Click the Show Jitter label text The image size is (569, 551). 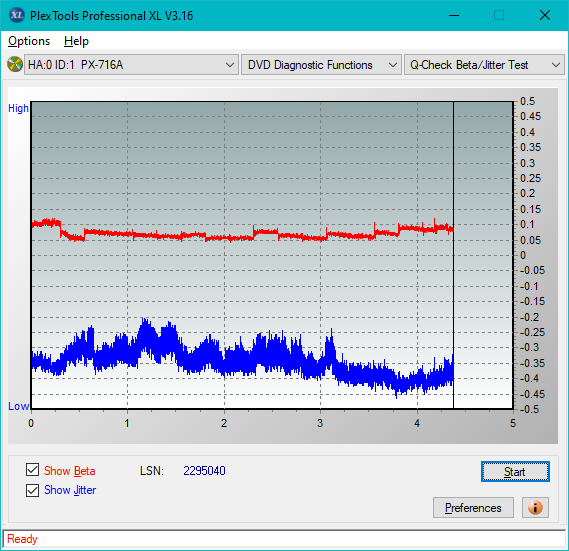pos(70,490)
